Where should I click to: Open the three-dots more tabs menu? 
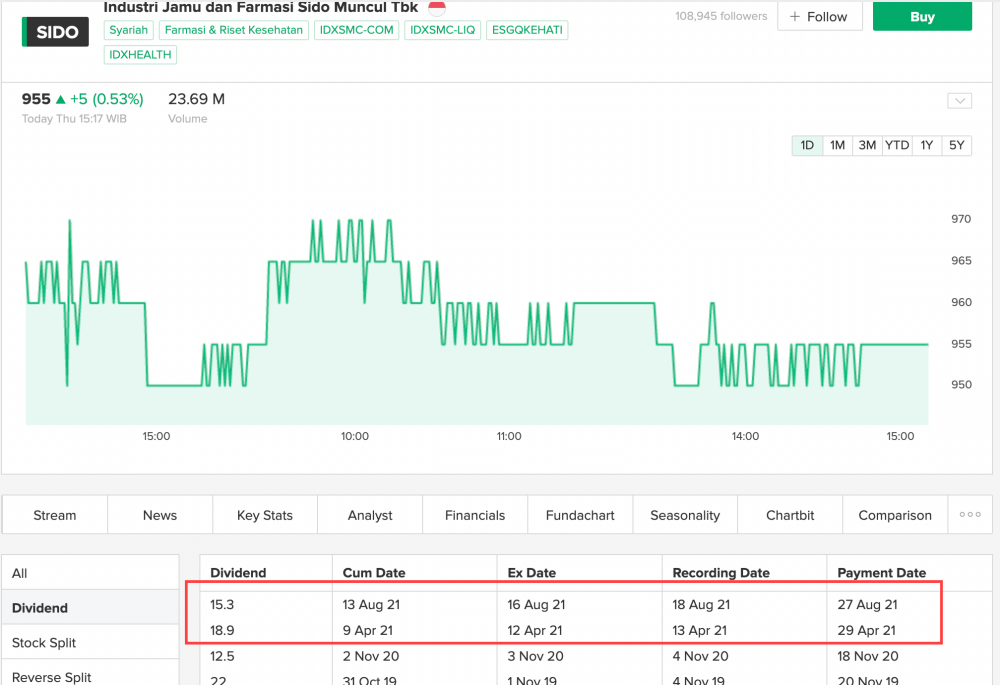click(x=970, y=515)
